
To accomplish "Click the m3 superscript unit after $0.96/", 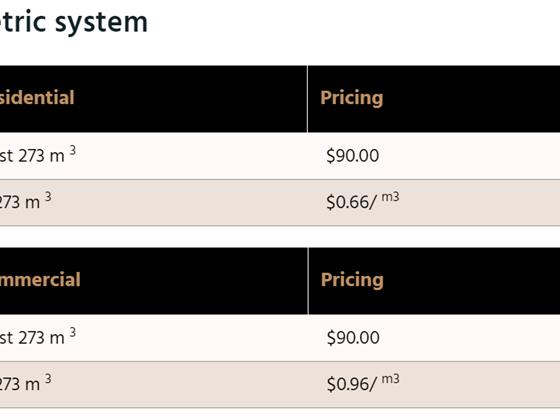I will point(390,379).
